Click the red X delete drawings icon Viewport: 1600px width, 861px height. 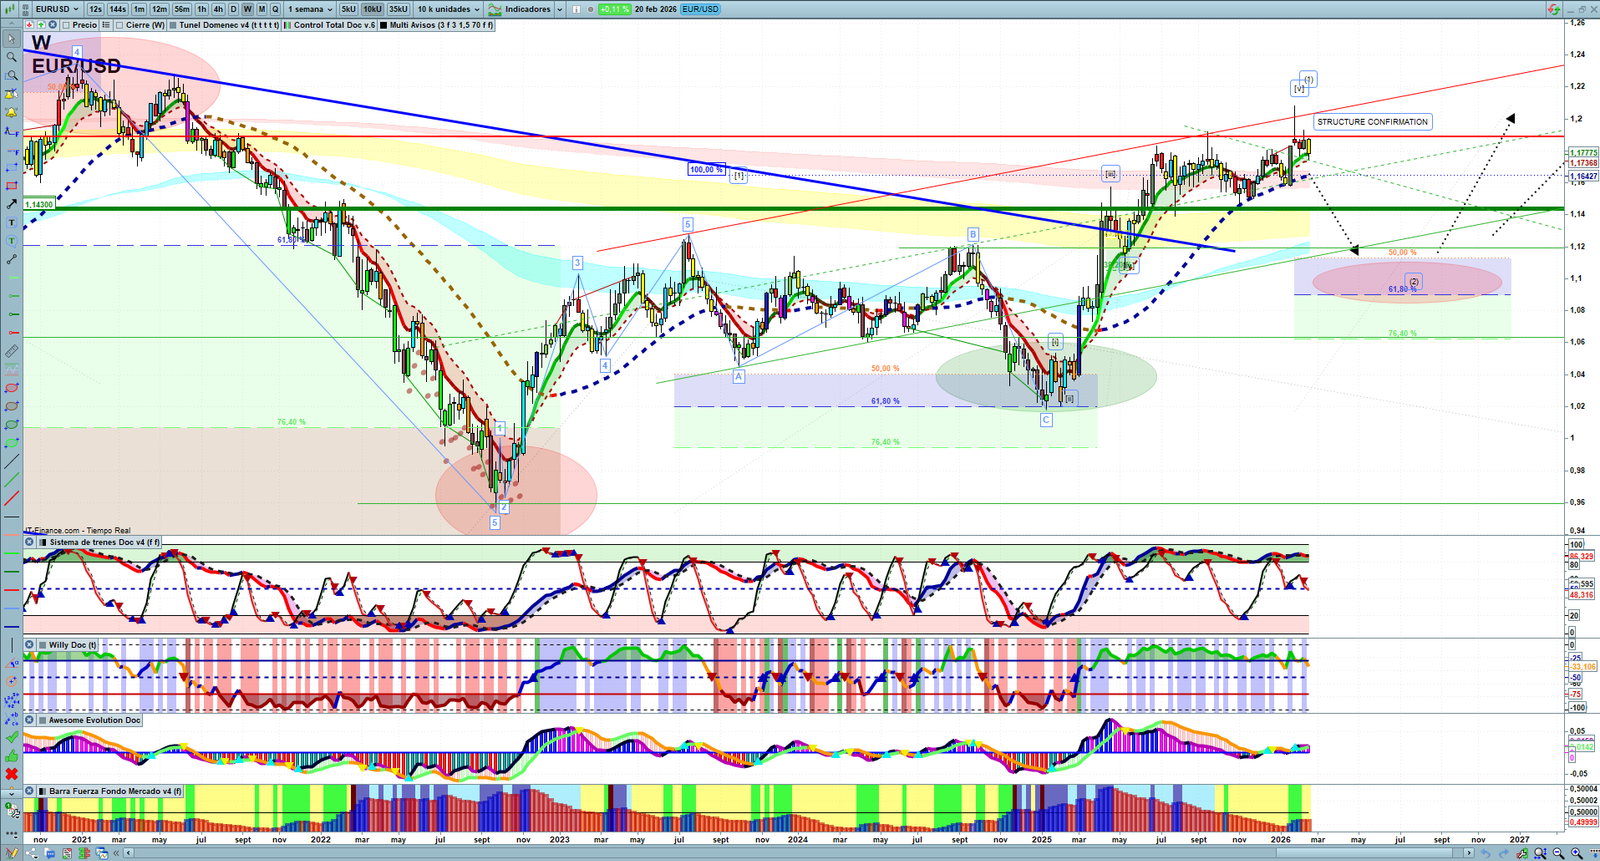12,774
